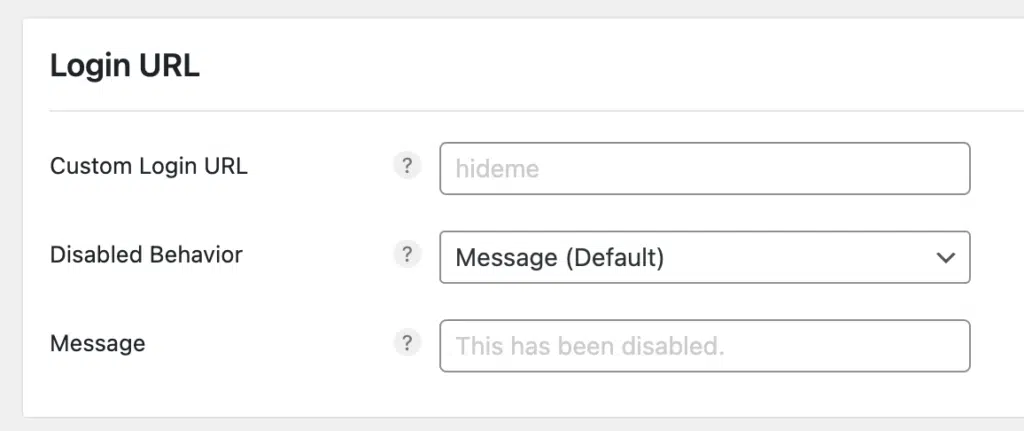
Task: Click the divider line under the Login URL heading
Action: coord(500,110)
